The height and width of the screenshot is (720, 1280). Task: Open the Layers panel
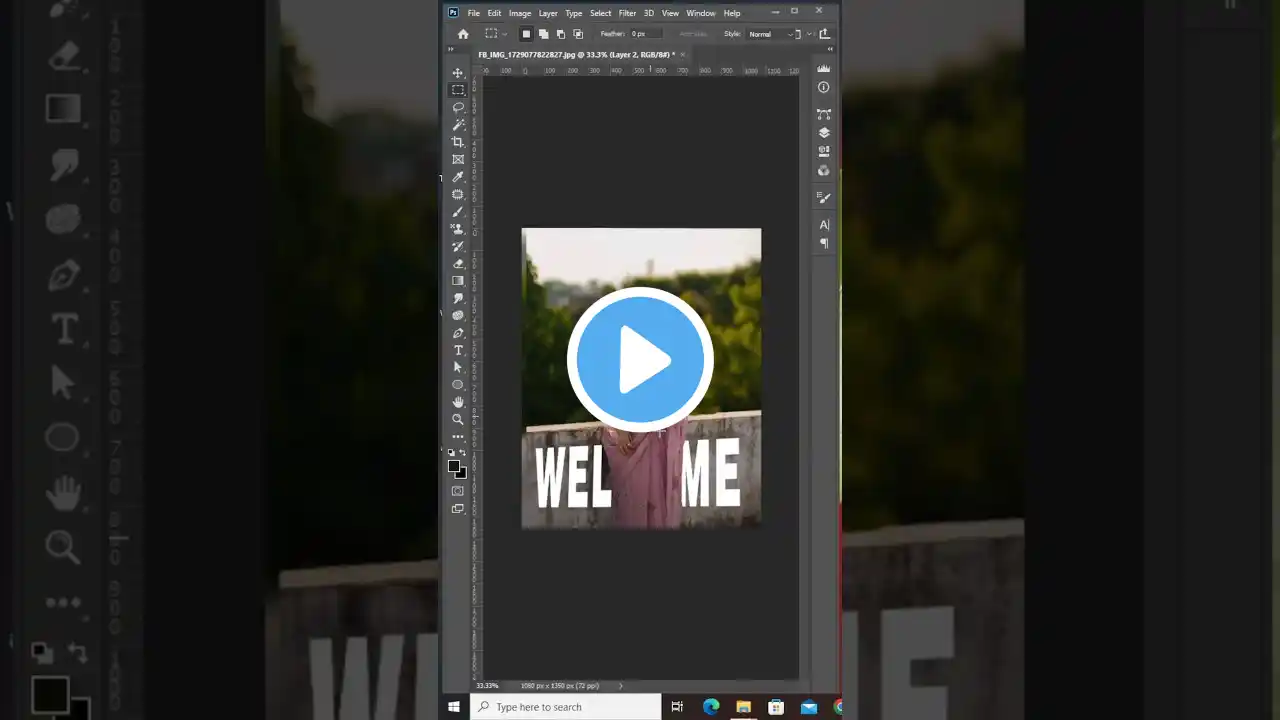tap(824, 133)
